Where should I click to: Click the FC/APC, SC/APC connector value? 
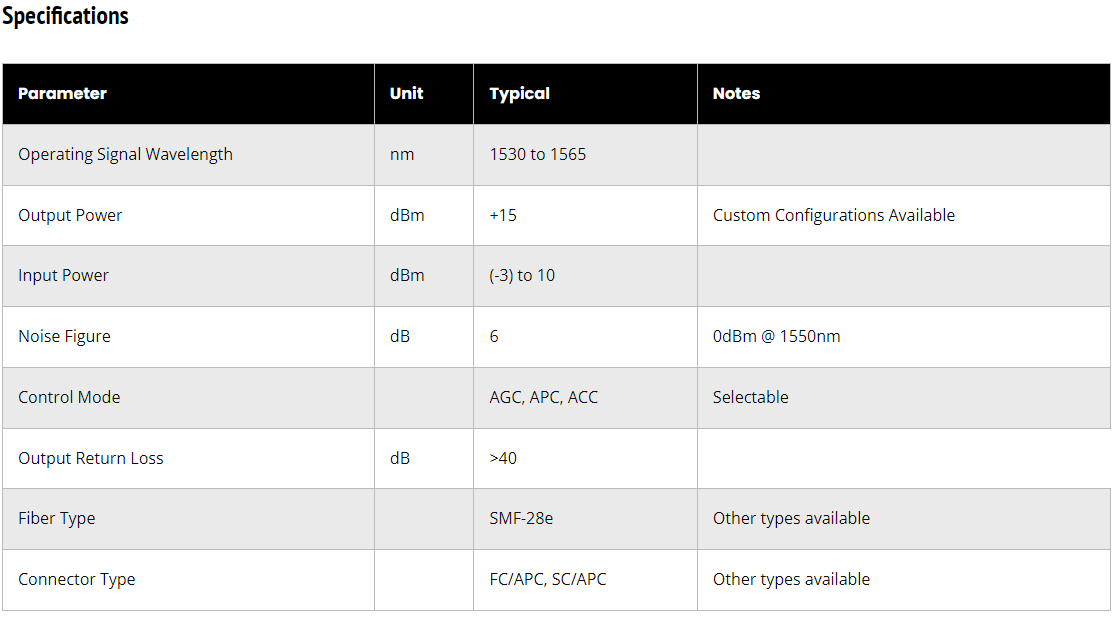pyautogui.click(x=547, y=580)
